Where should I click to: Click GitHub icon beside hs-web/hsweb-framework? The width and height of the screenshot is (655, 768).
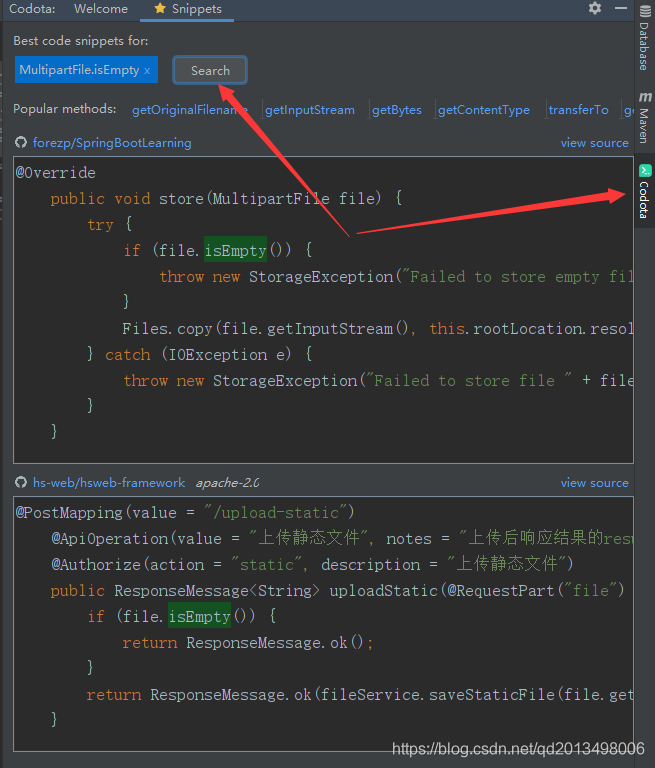click(x=21, y=482)
